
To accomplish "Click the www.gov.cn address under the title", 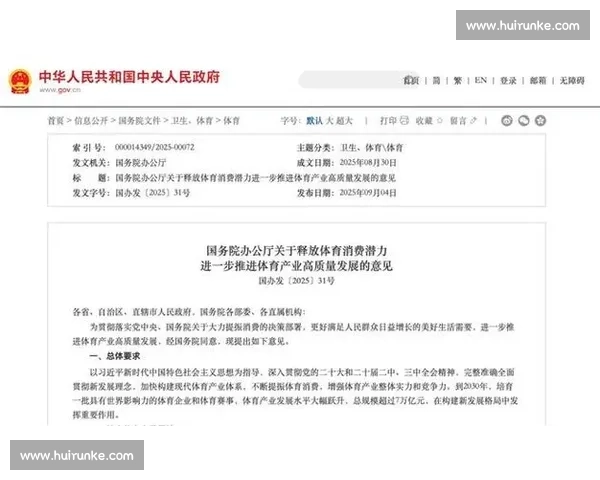I will (x=60, y=90).
